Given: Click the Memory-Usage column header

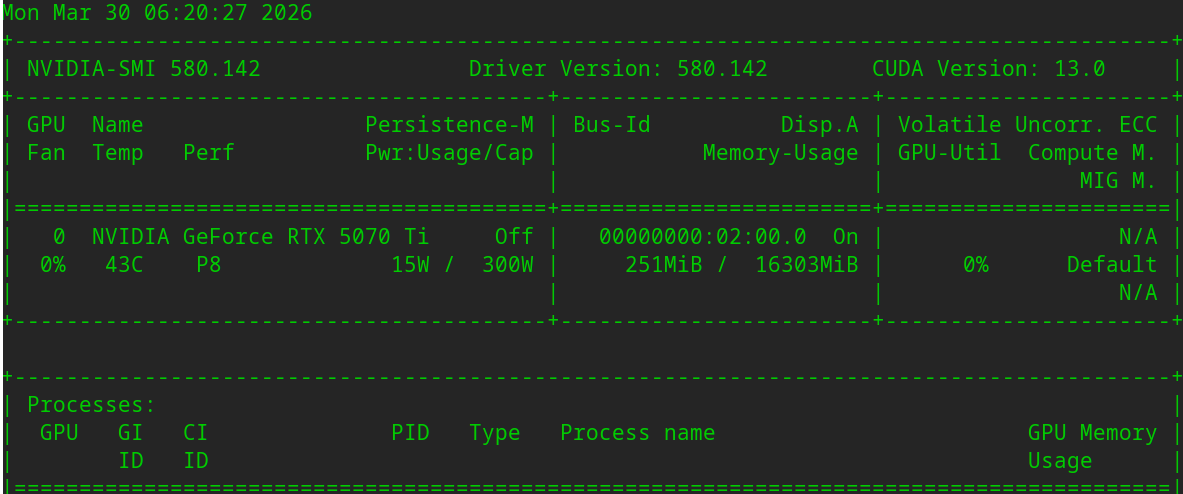Looking at the screenshot, I should click(780, 153).
